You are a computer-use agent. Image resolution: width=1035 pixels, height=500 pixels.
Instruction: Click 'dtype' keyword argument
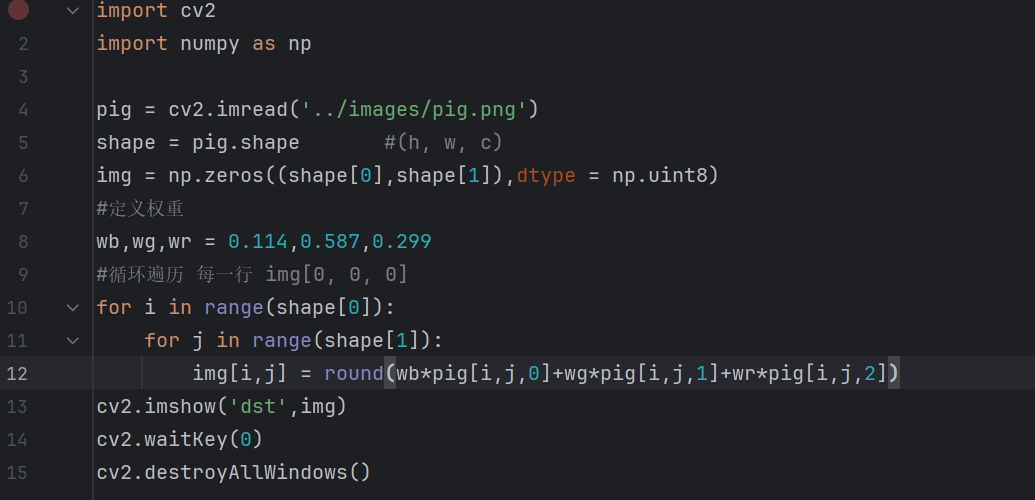point(546,176)
